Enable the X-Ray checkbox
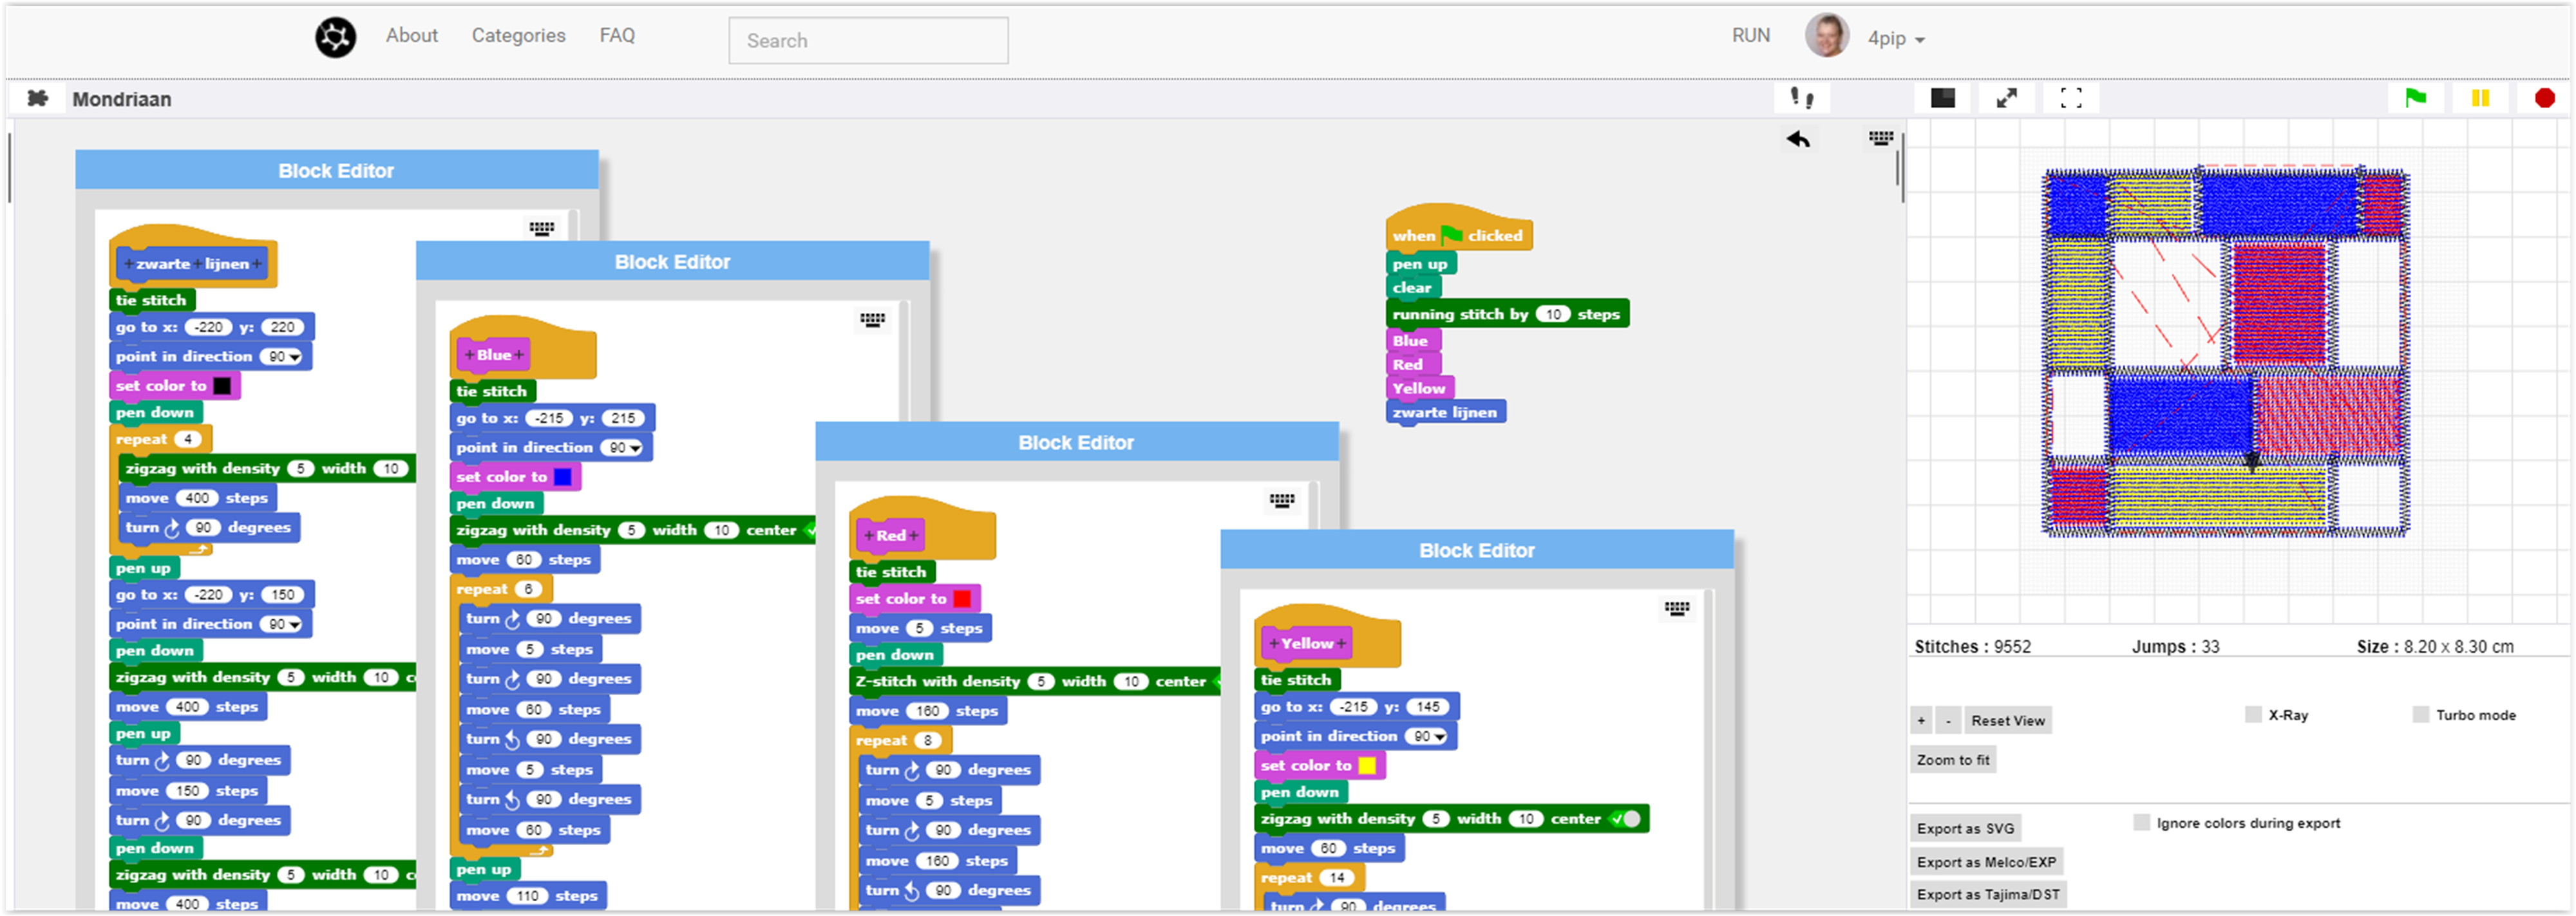The image size is (2576, 916). click(x=2253, y=715)
